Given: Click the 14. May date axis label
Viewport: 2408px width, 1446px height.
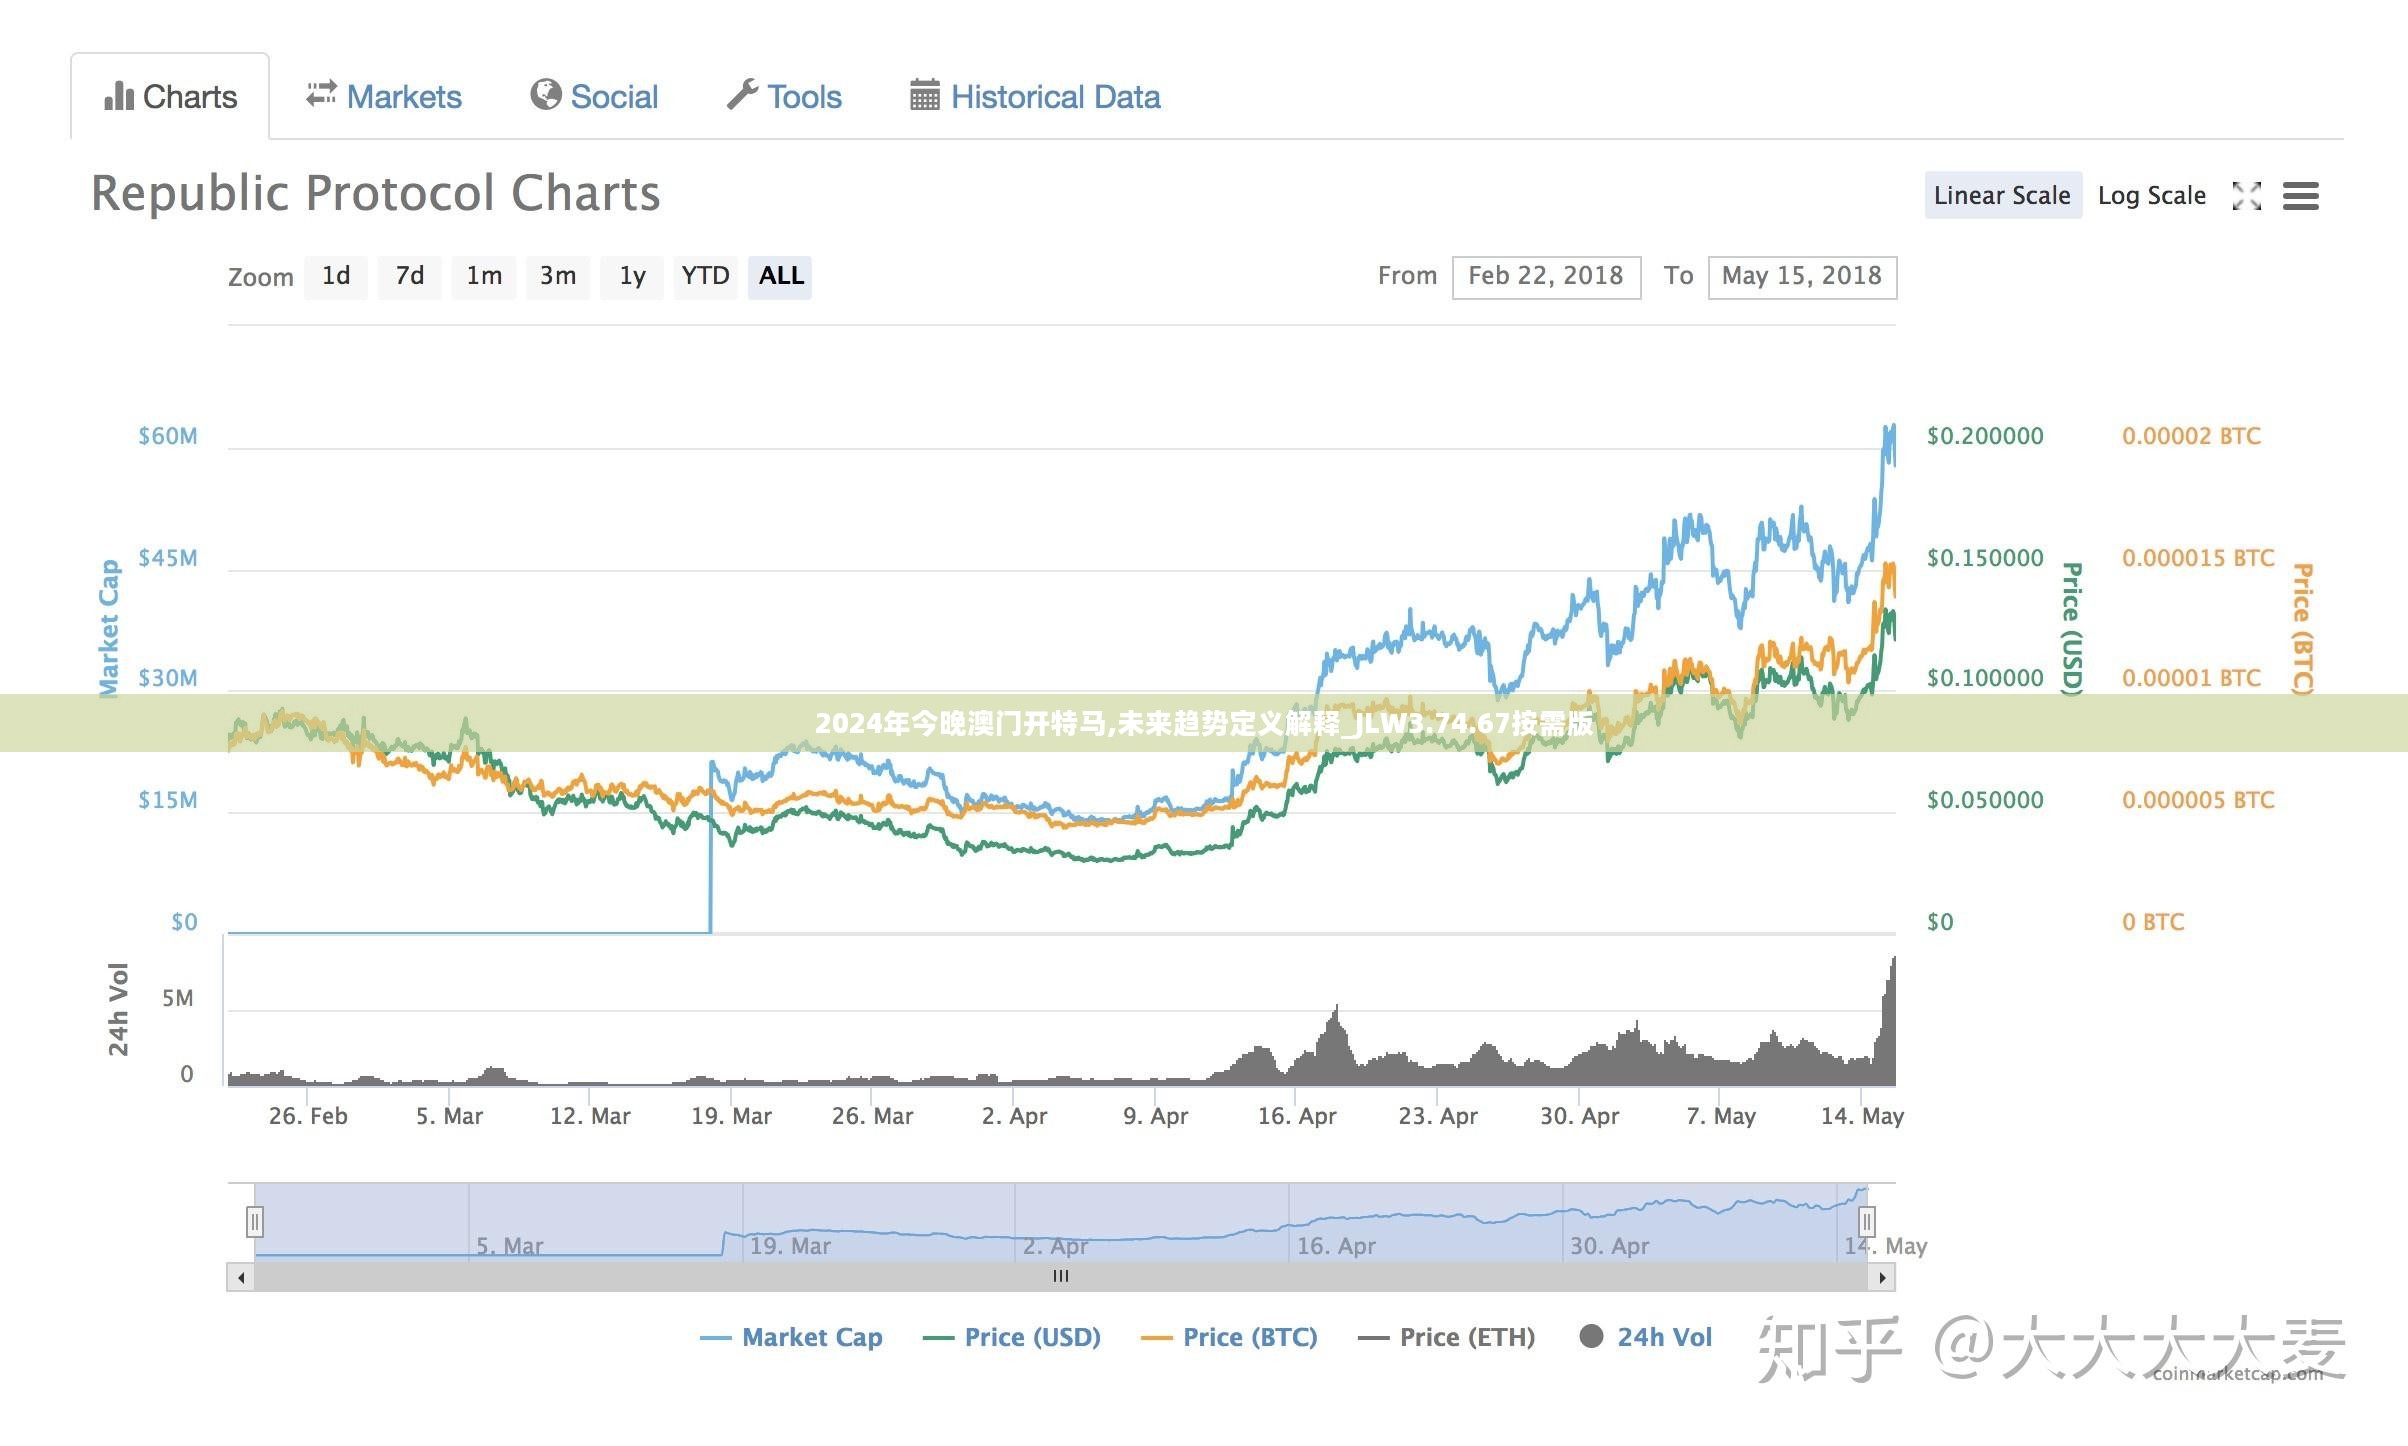Looking at the screenshot, I should (1862, 1116).
